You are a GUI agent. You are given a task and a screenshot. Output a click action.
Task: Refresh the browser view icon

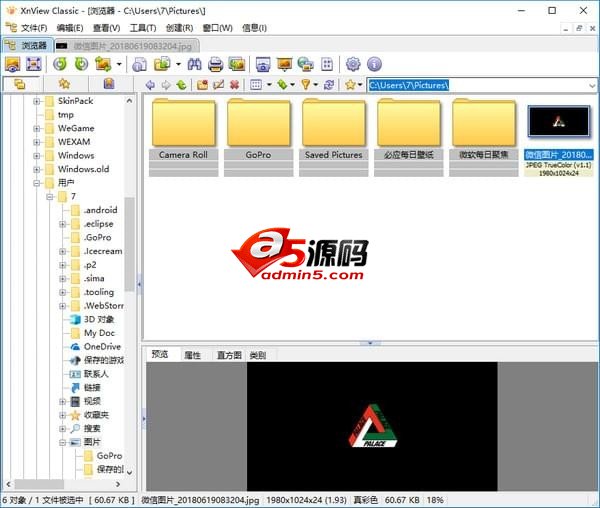[329, 85]
